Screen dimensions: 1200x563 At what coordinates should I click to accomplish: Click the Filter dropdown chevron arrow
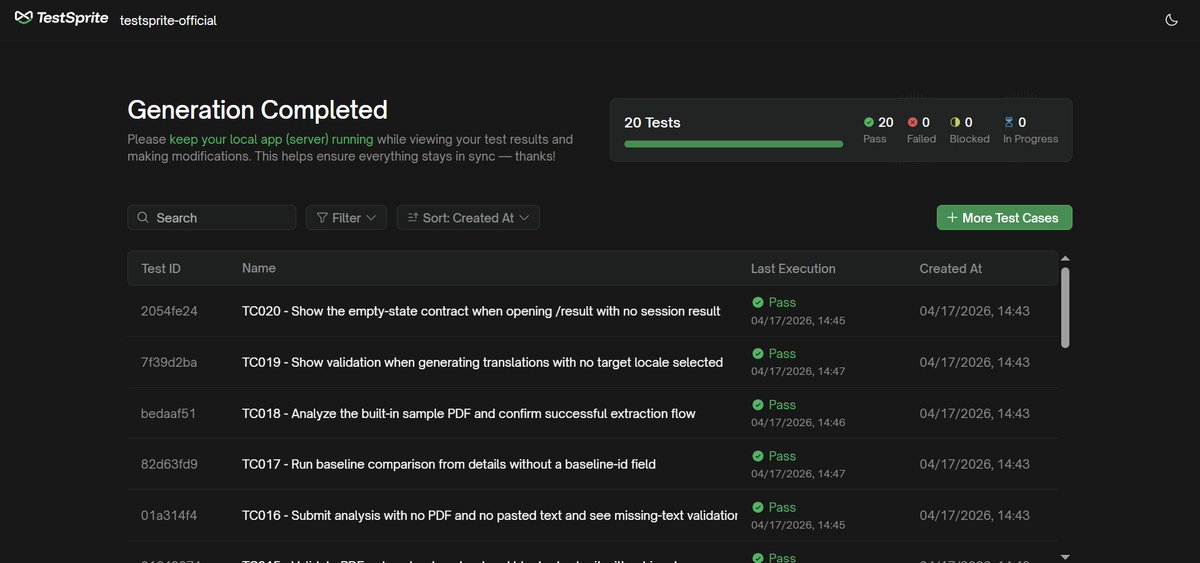[371, 217]
